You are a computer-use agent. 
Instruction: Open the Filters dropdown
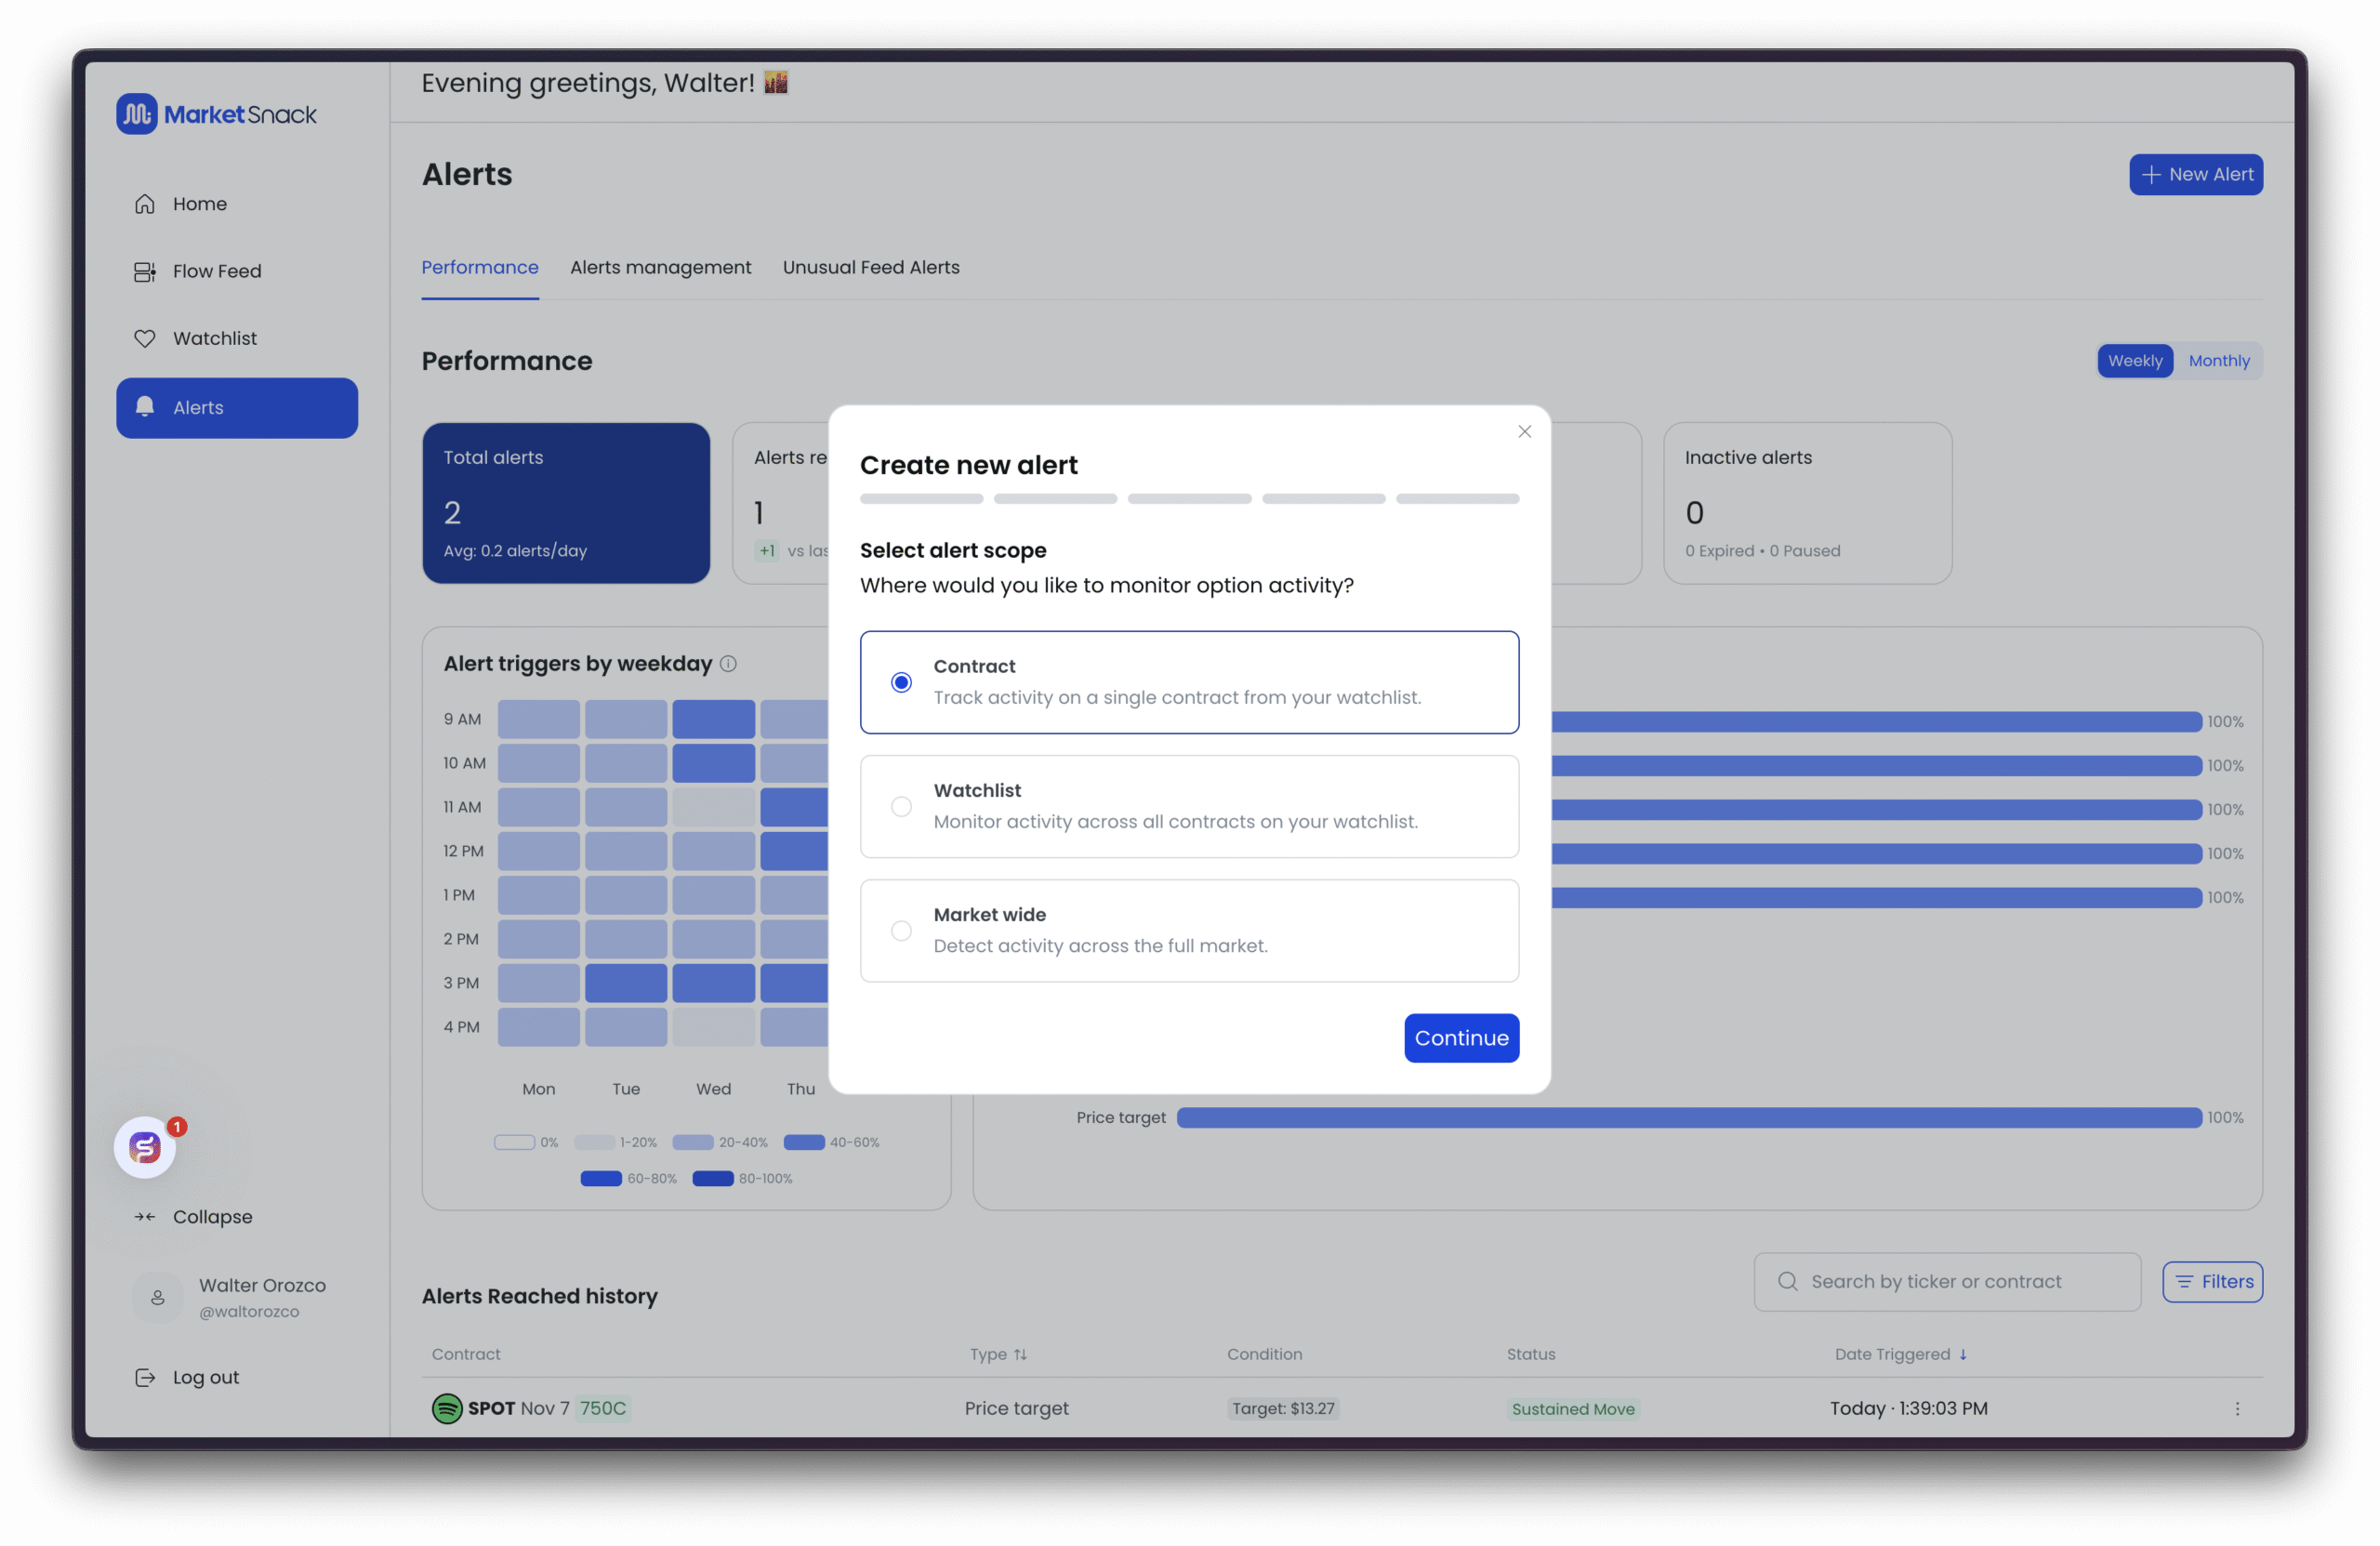2212,1282
